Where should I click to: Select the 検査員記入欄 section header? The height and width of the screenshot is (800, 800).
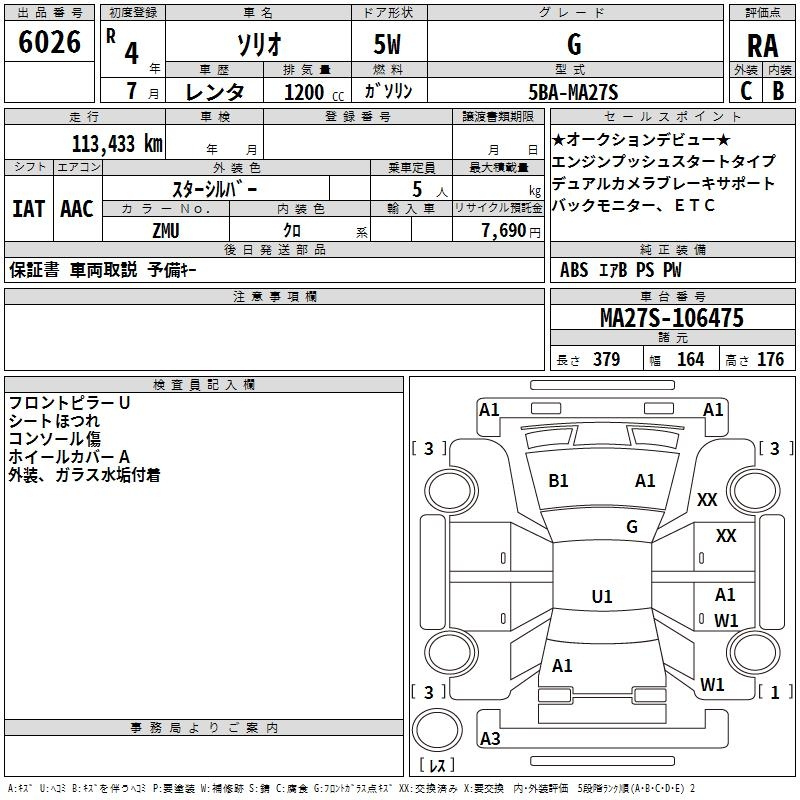point(204,385)
